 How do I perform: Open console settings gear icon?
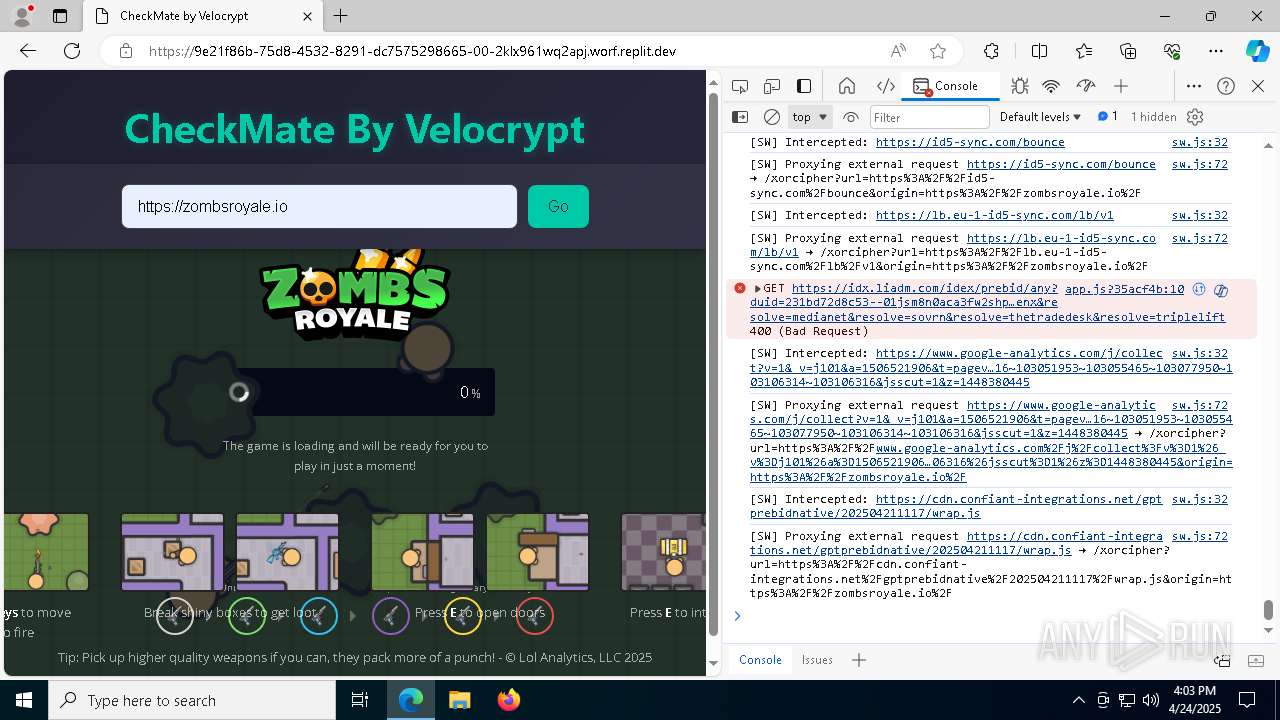tap(1195, 117)
